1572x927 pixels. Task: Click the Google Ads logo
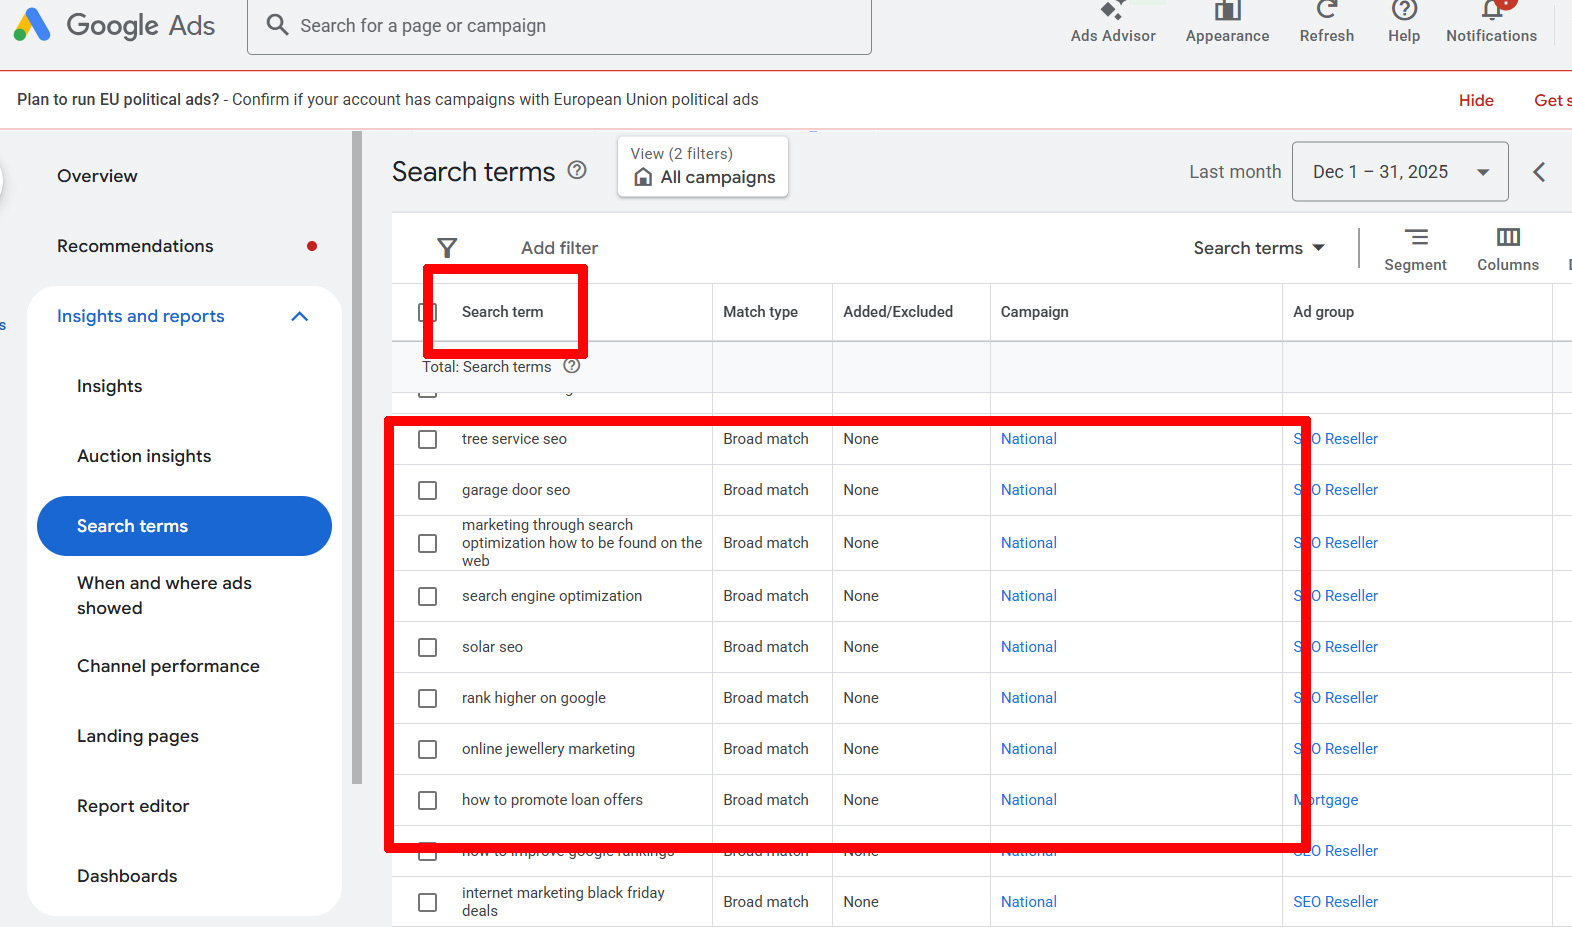tap(114, 25)
